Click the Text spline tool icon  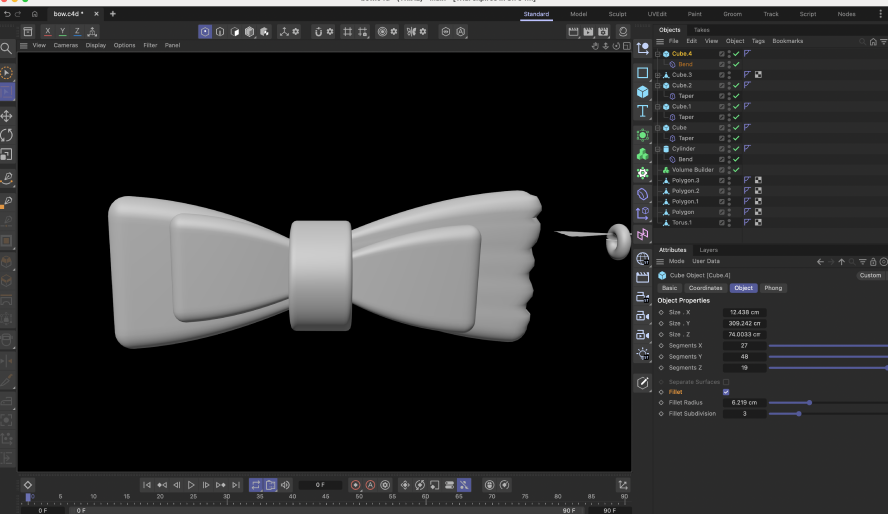(x=642, y=111)
